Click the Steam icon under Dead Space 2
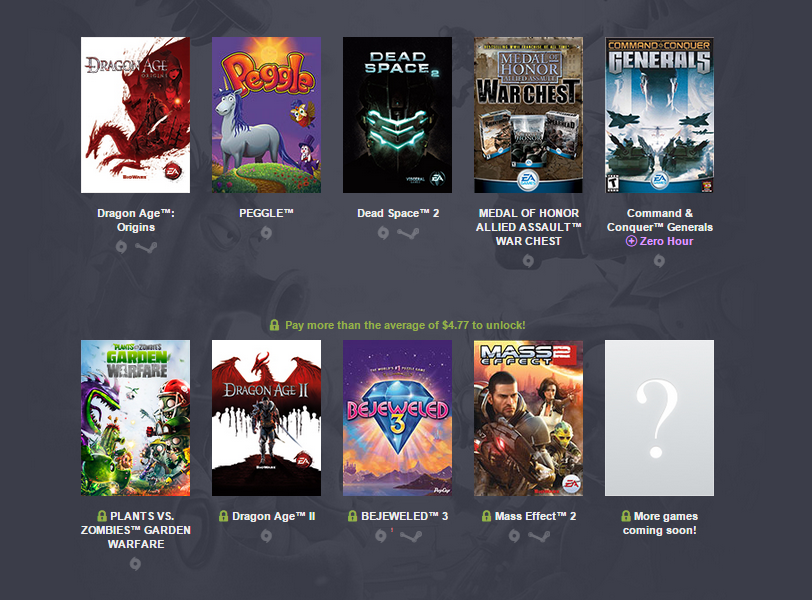The image size is (812, 600). coord(408,233)
